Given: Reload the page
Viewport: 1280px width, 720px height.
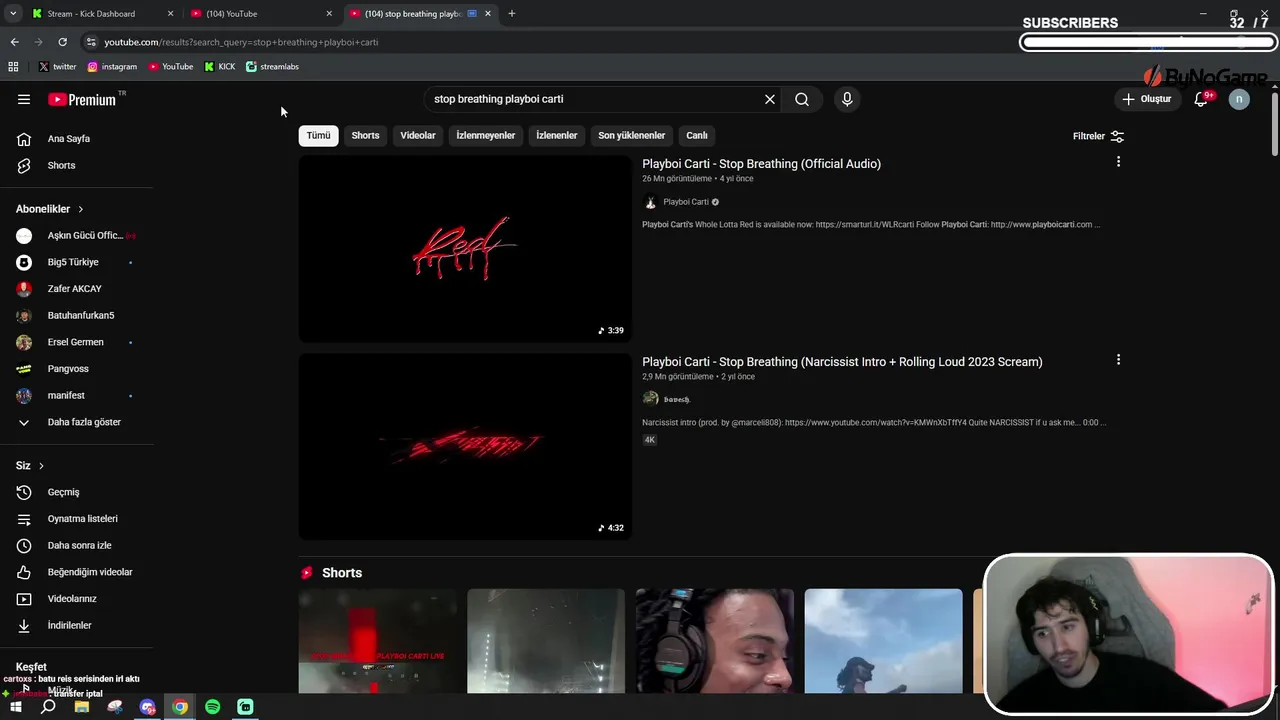Looking at the screenshot, I should [x=62, y=42].
